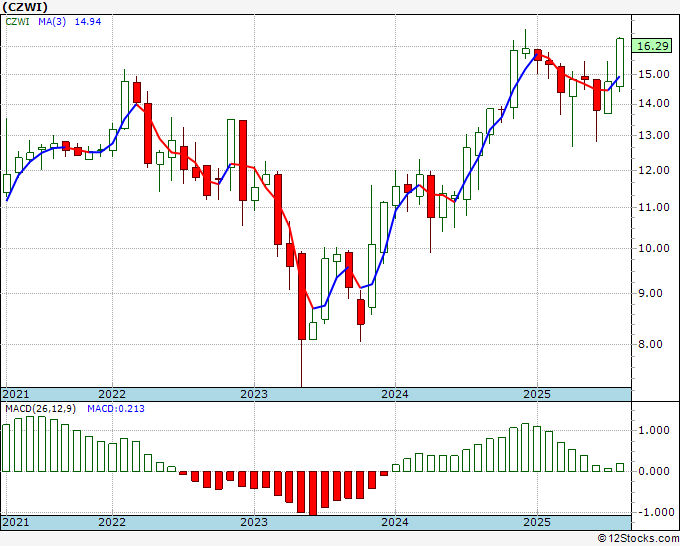Click the 11.00 price axis label

(654, 207)
